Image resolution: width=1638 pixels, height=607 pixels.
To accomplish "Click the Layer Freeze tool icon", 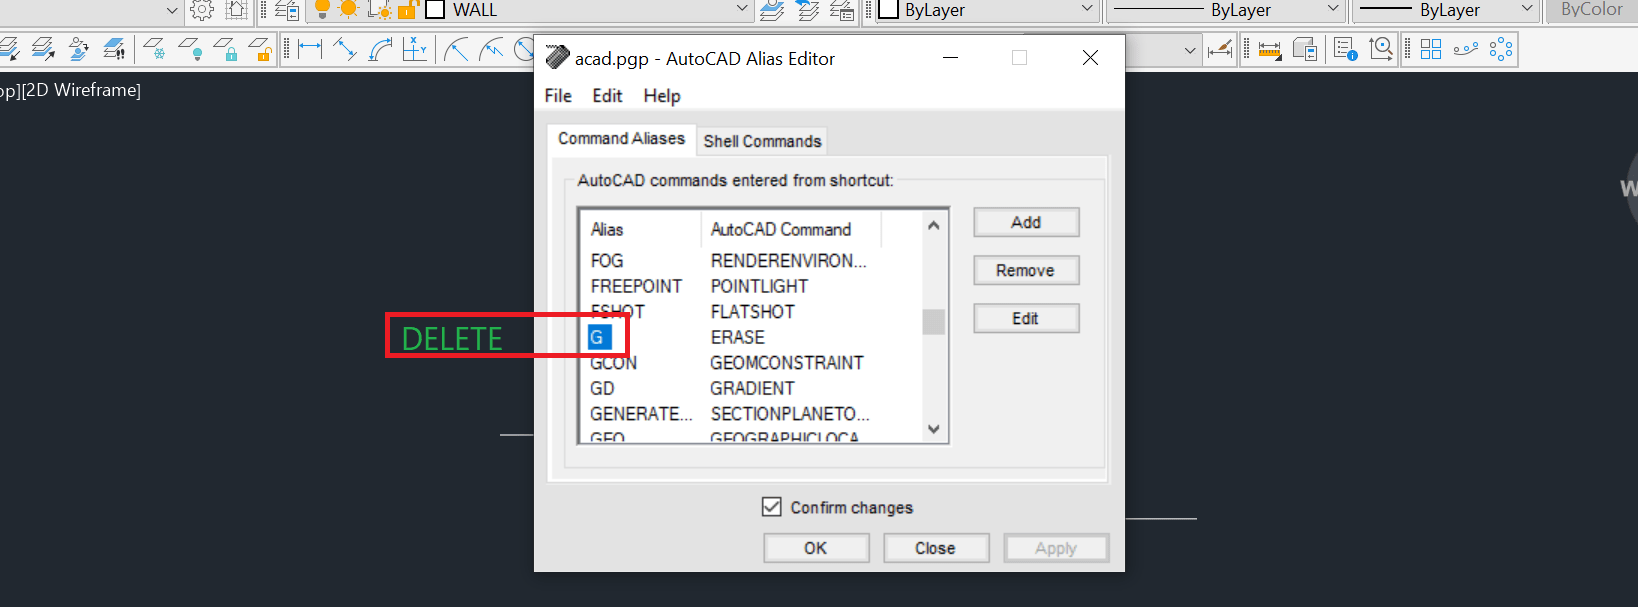I will pos(153,49).
